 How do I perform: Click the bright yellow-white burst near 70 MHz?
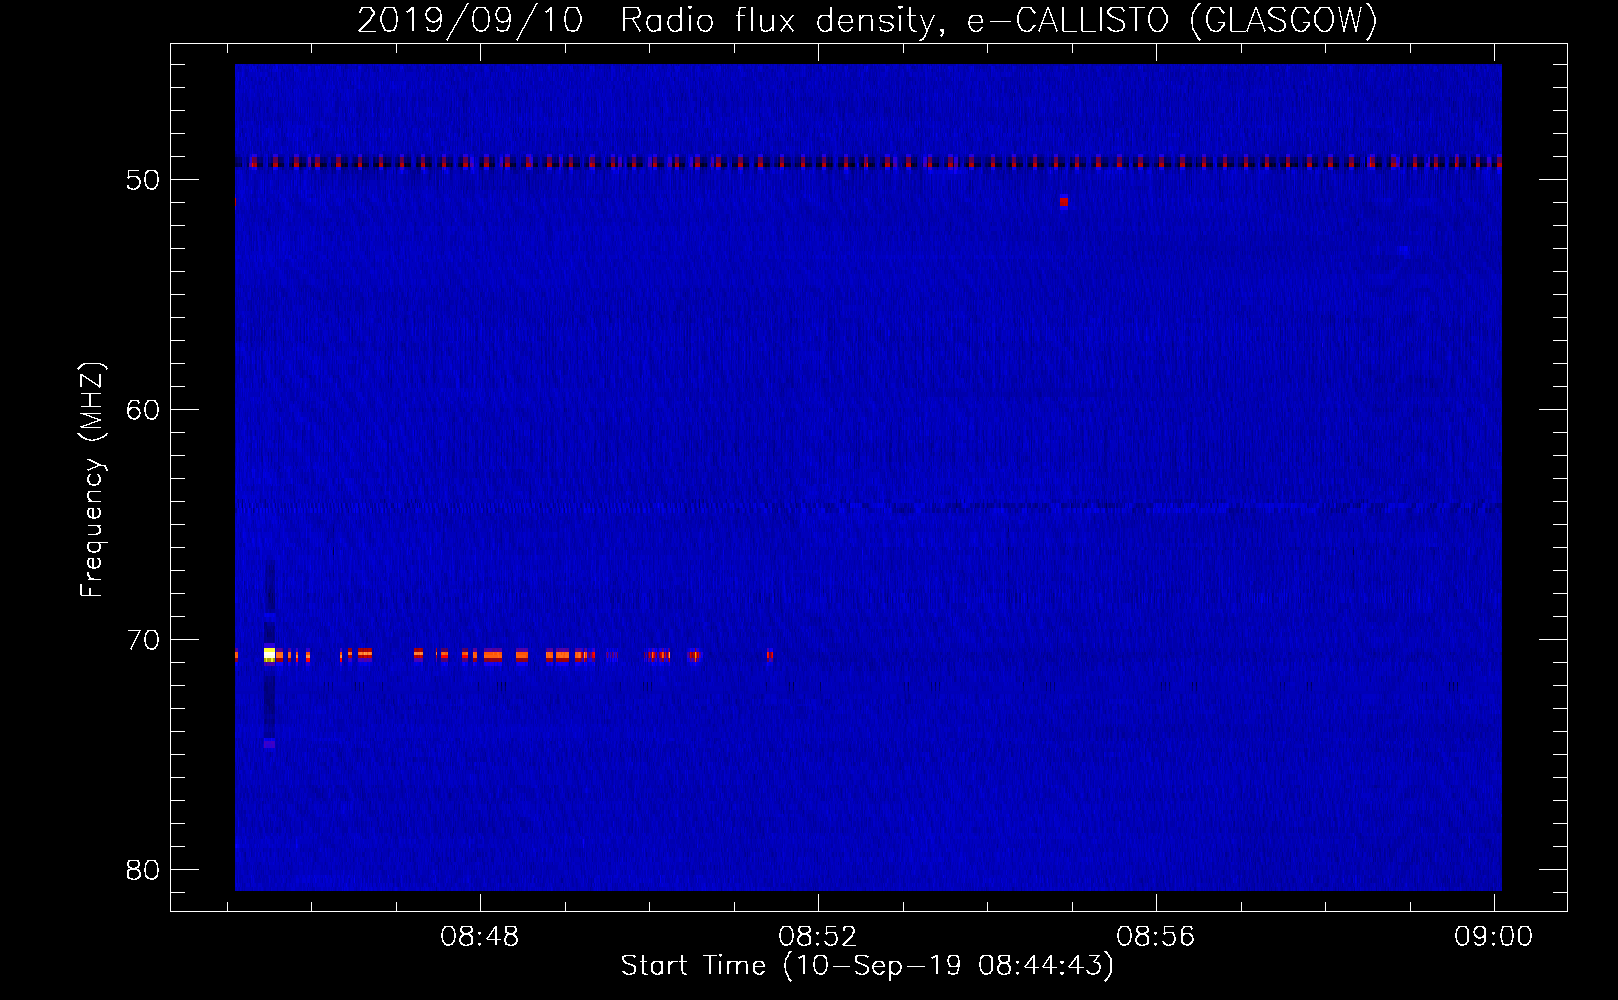click(269, 655)
